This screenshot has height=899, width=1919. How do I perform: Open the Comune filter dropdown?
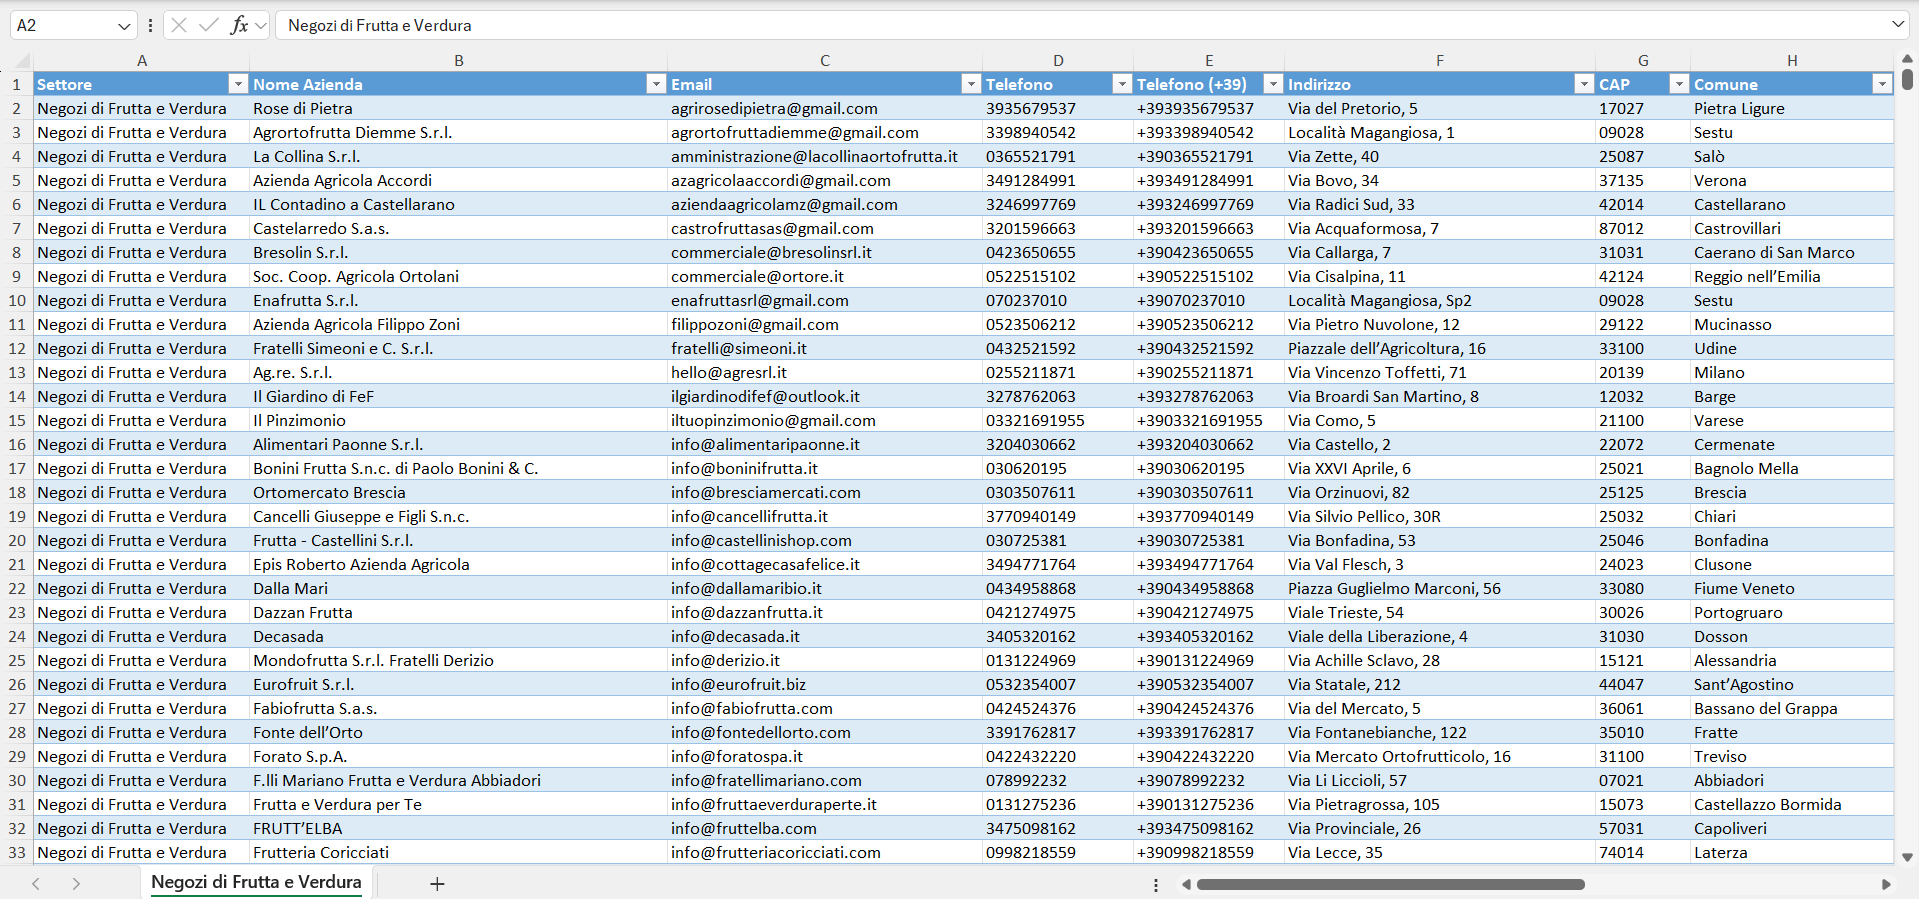coord(1882,84)
